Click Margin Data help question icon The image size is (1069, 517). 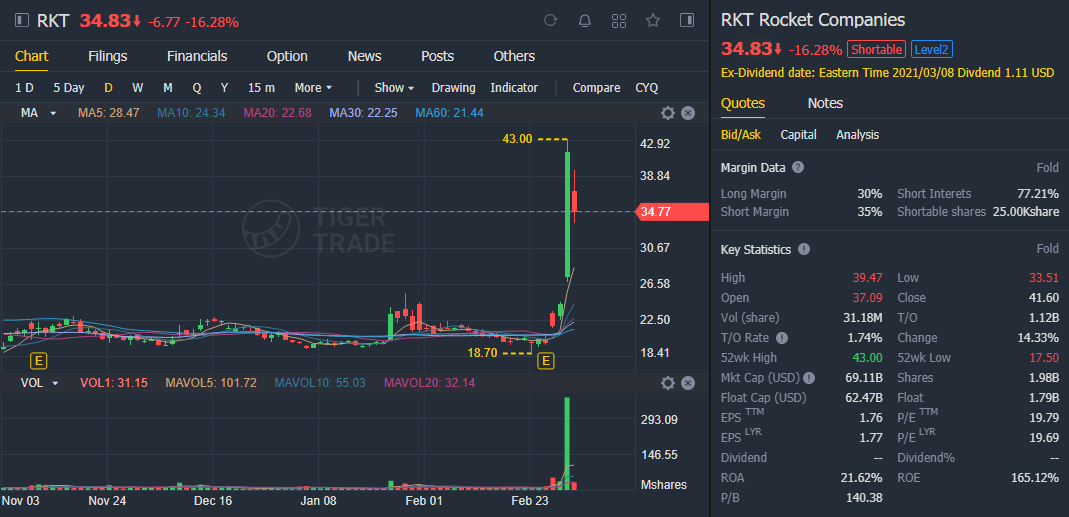coord(798,167)
